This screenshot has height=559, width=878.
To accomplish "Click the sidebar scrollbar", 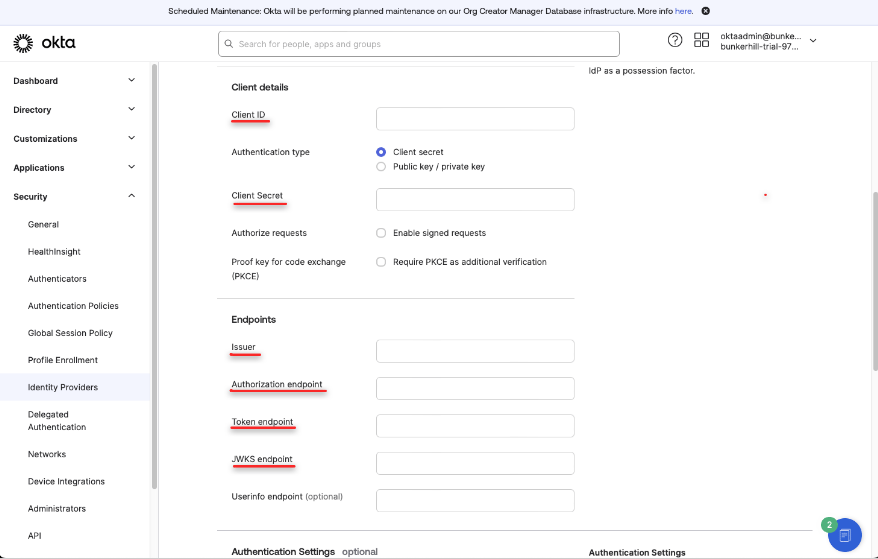I will tap(155, 276).
